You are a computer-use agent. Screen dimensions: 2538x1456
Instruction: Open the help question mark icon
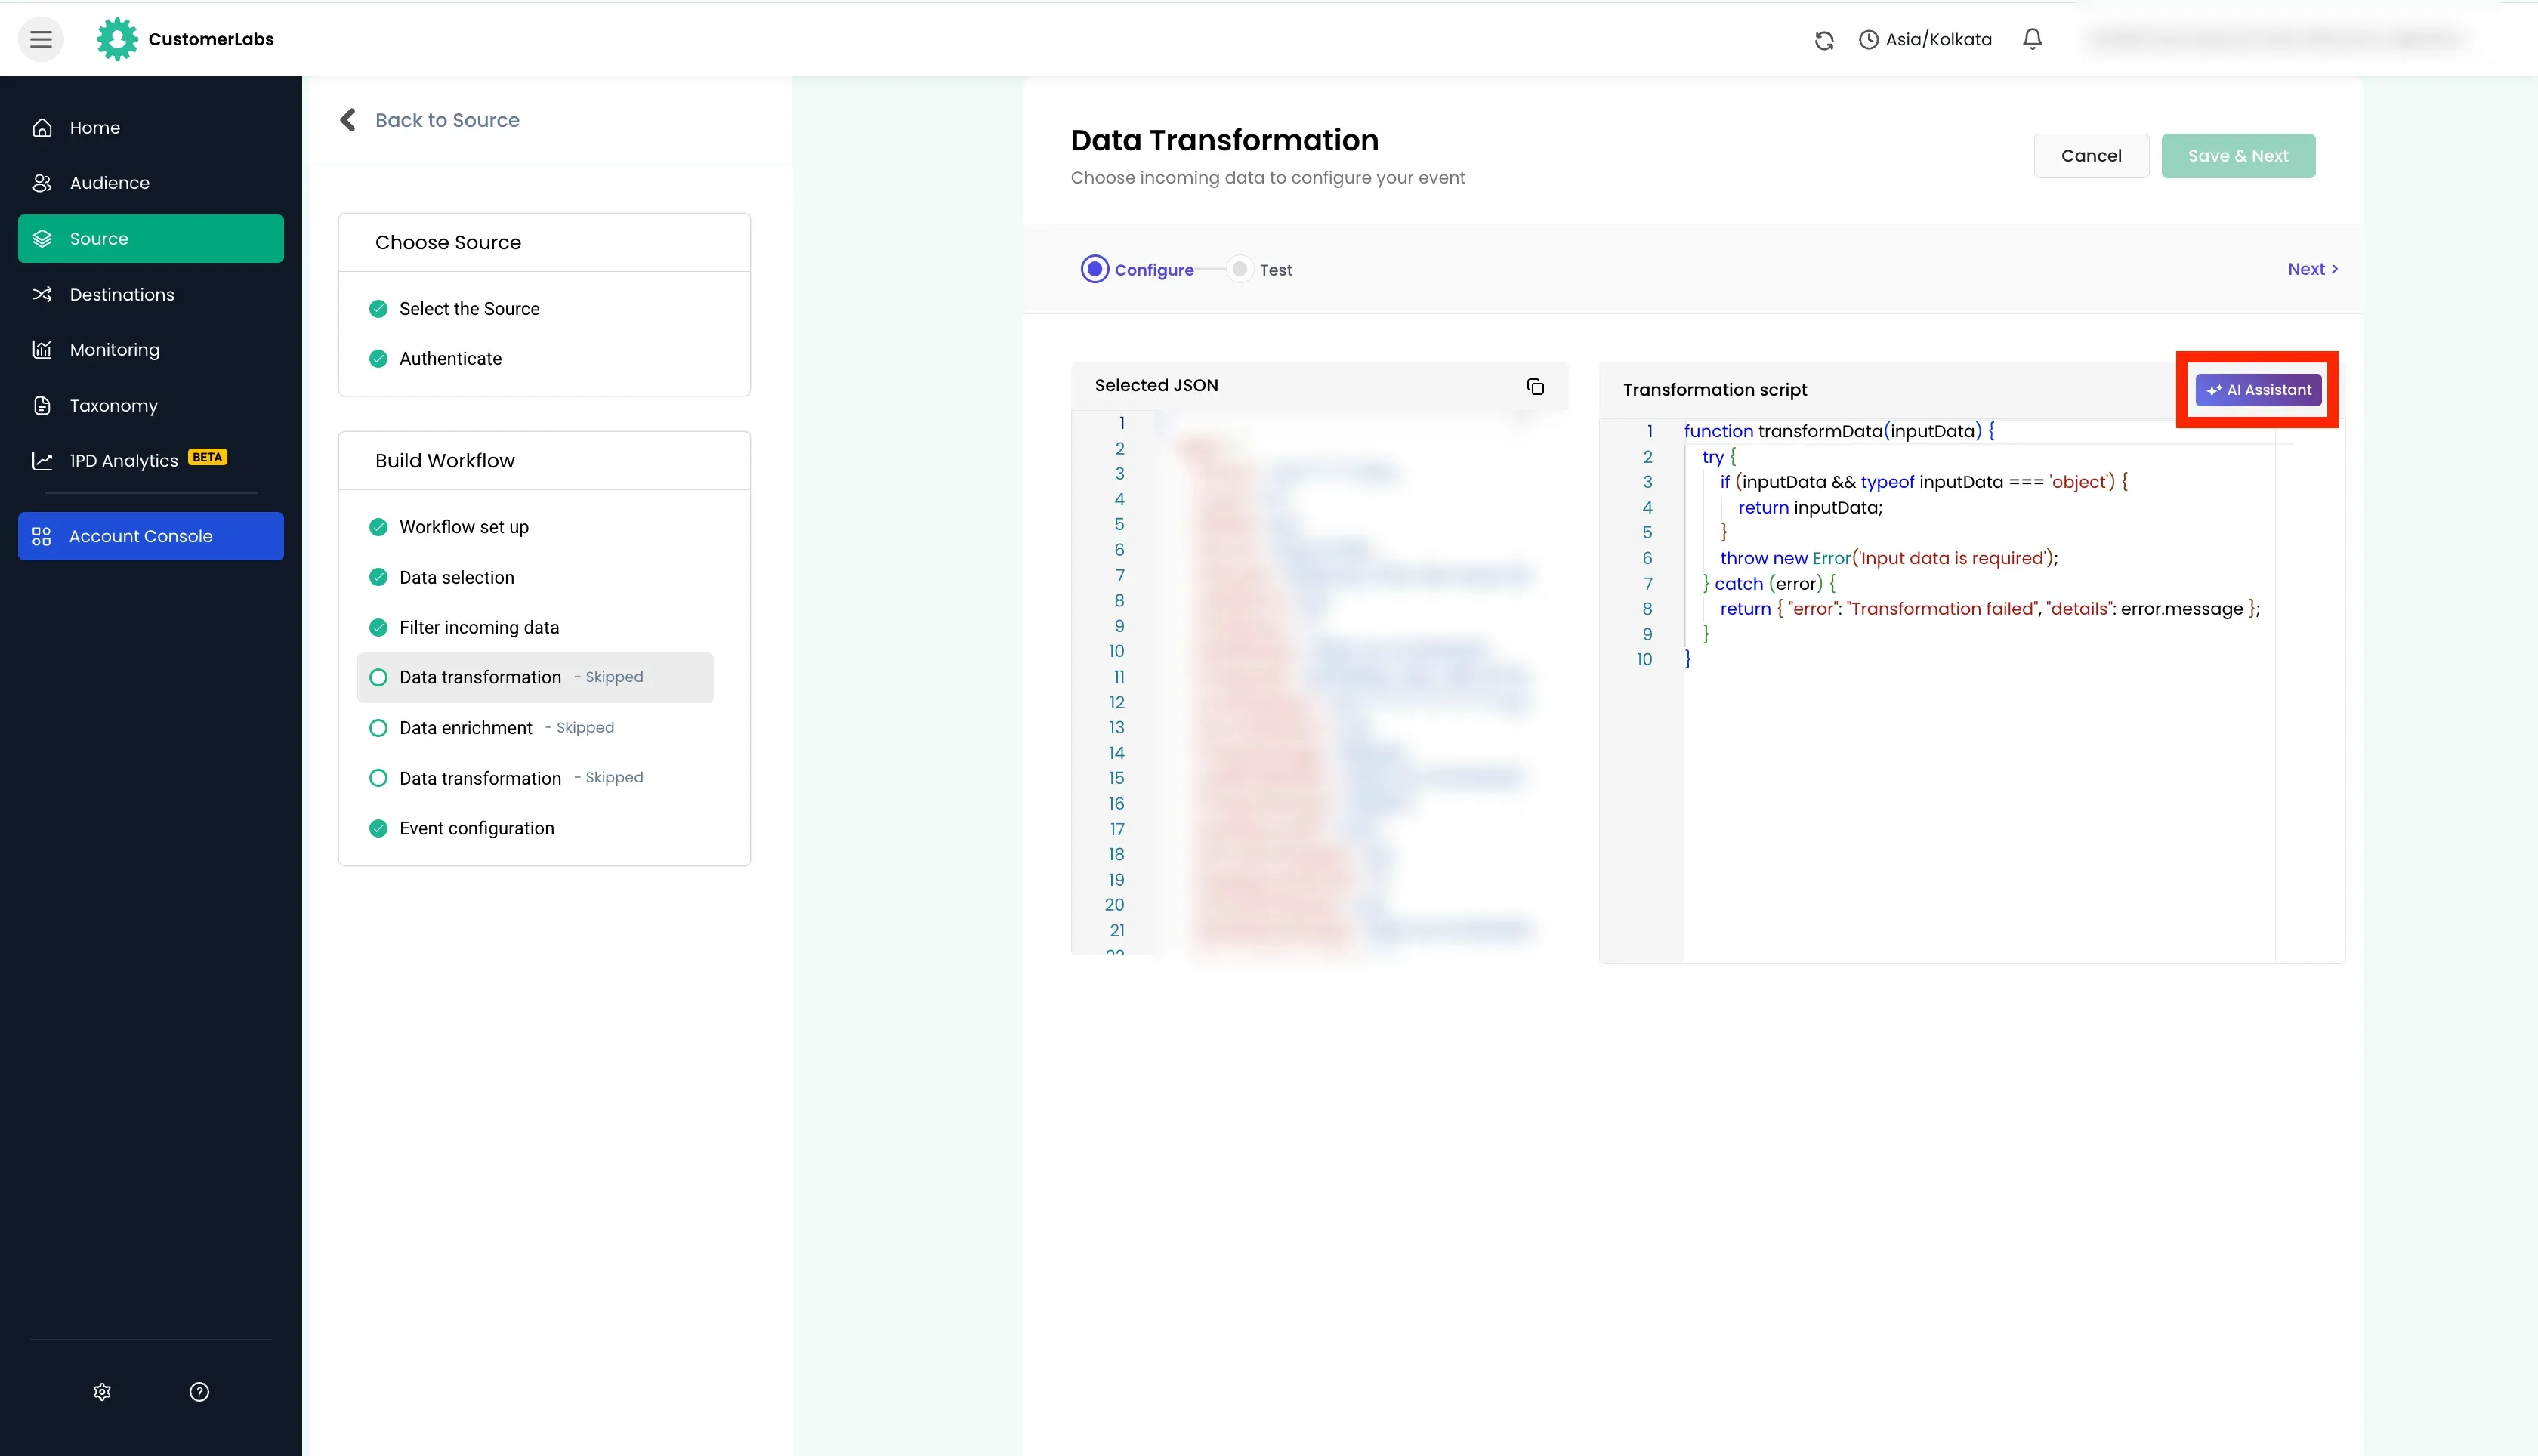199,1392
